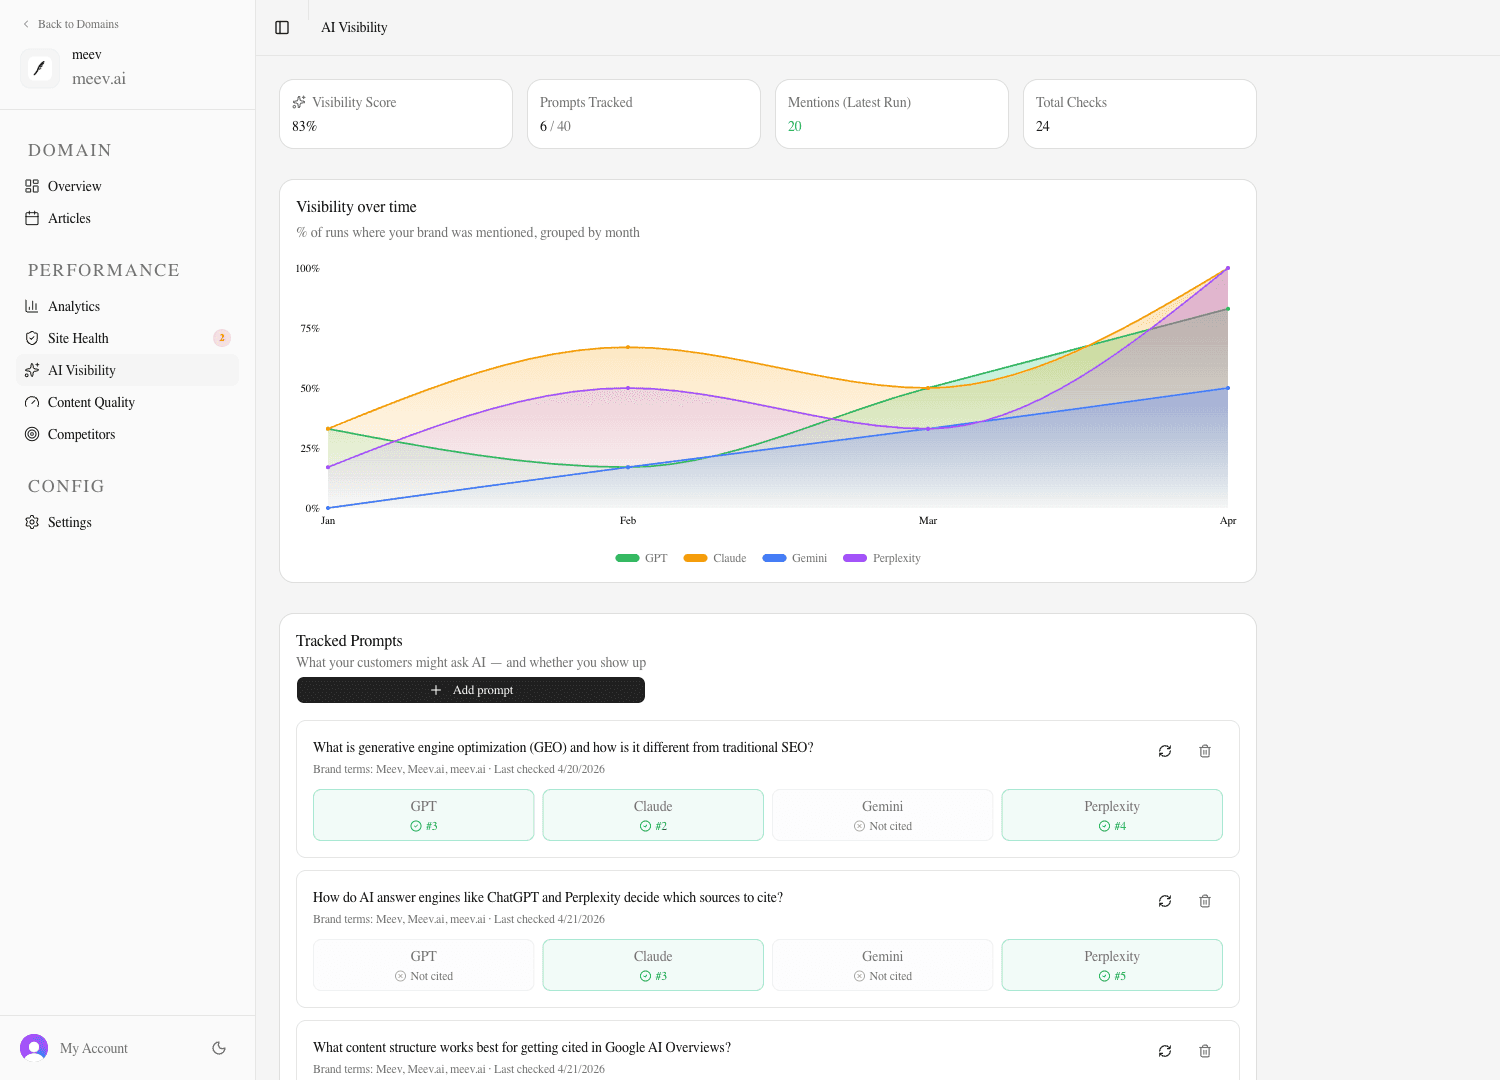Image resolution: width=1500 pixels, height=1080 pixels.
Task: Click the Visibility over time heading
Action: click(x=356, y=207)
